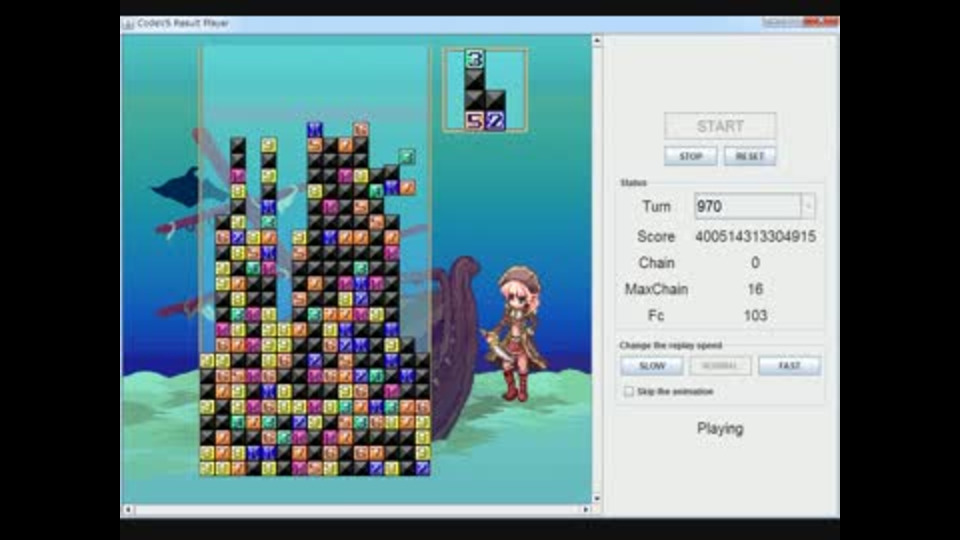The height and width of the screenshot is (540, 960).
Task: Click the Java icon in the title bar
Action: [x=129, y=23]
